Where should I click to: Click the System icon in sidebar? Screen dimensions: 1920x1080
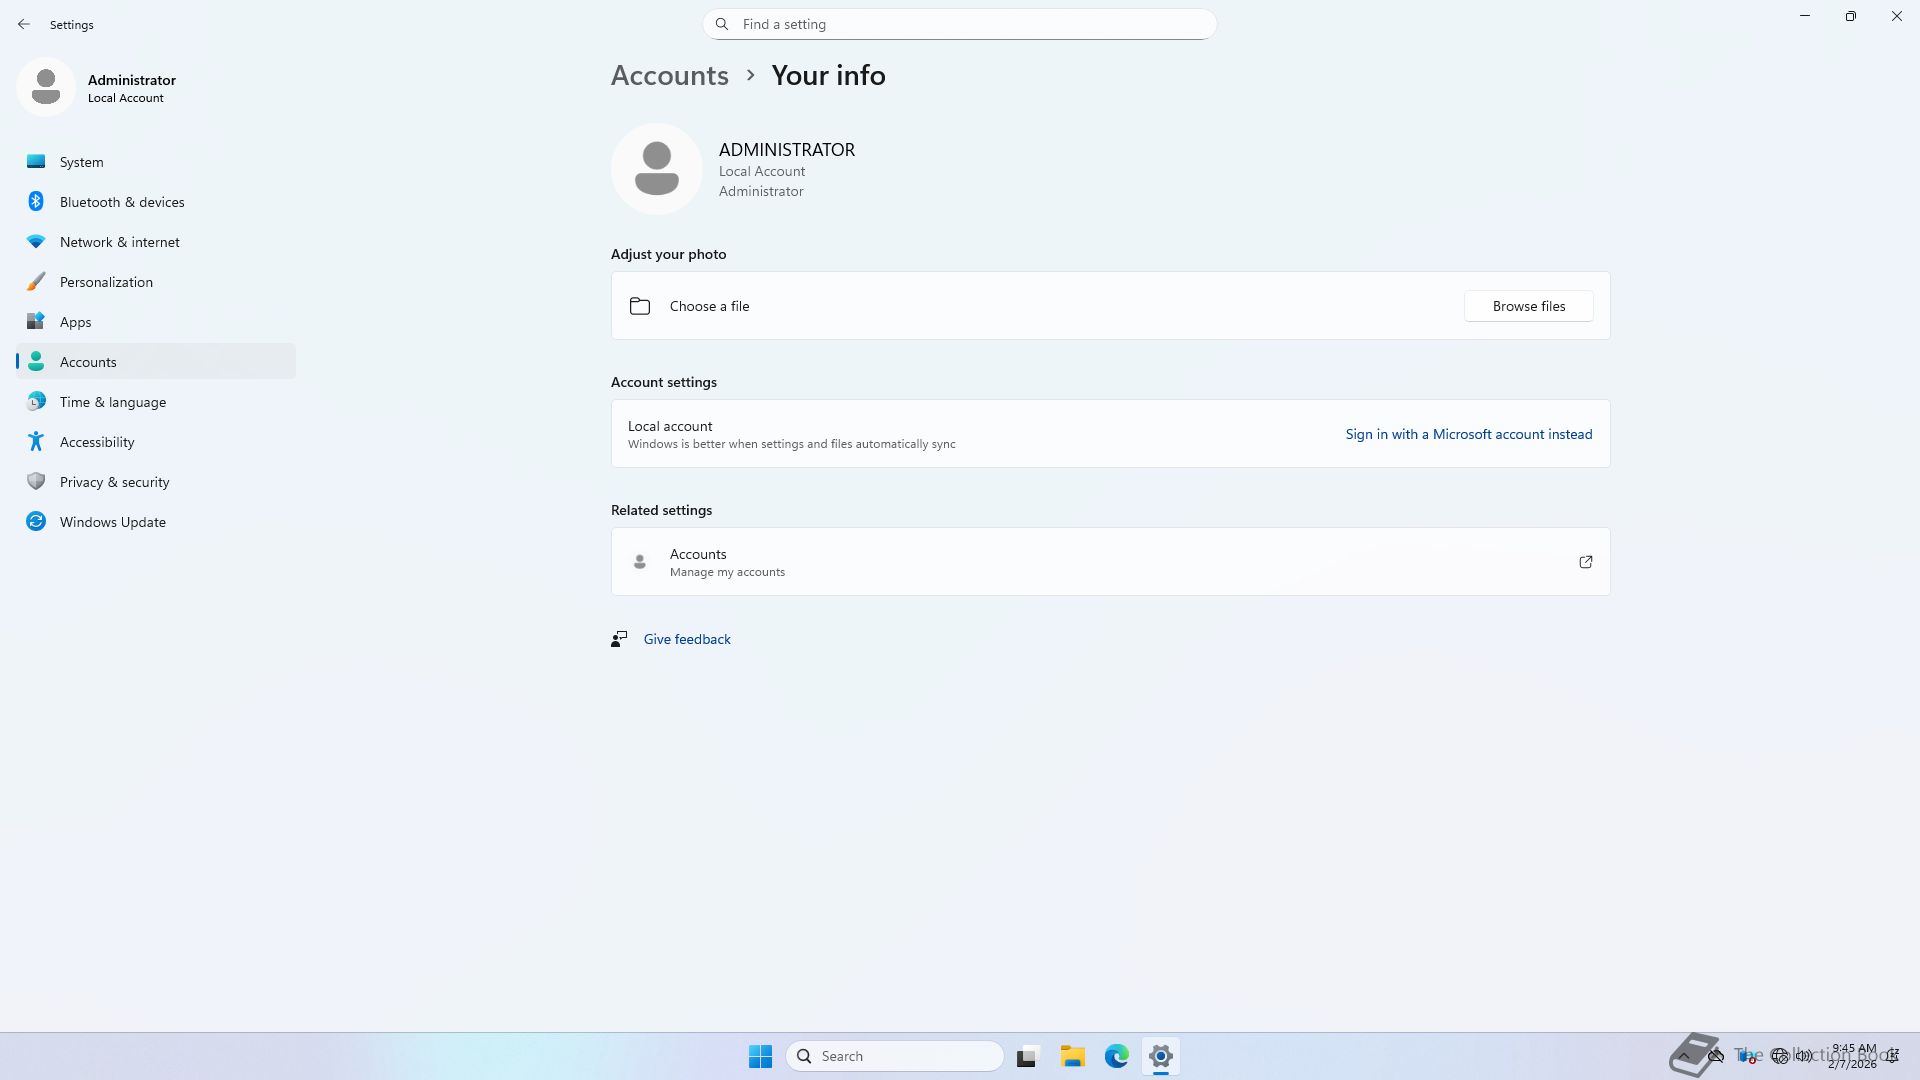36,162
